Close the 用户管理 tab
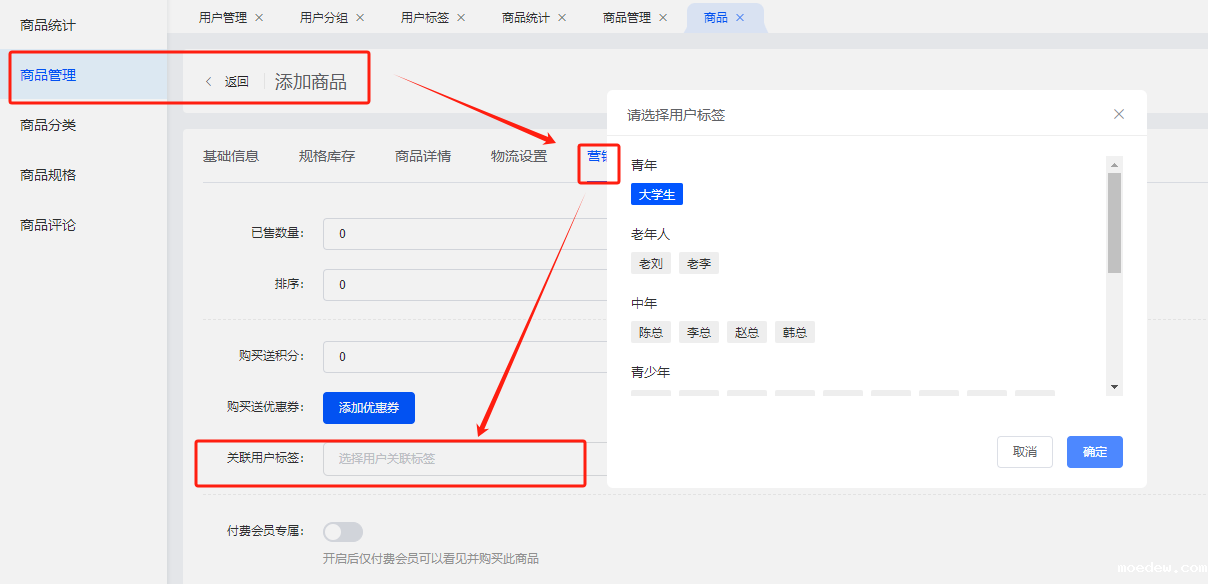1208x584 pixels. click(260, 18)
